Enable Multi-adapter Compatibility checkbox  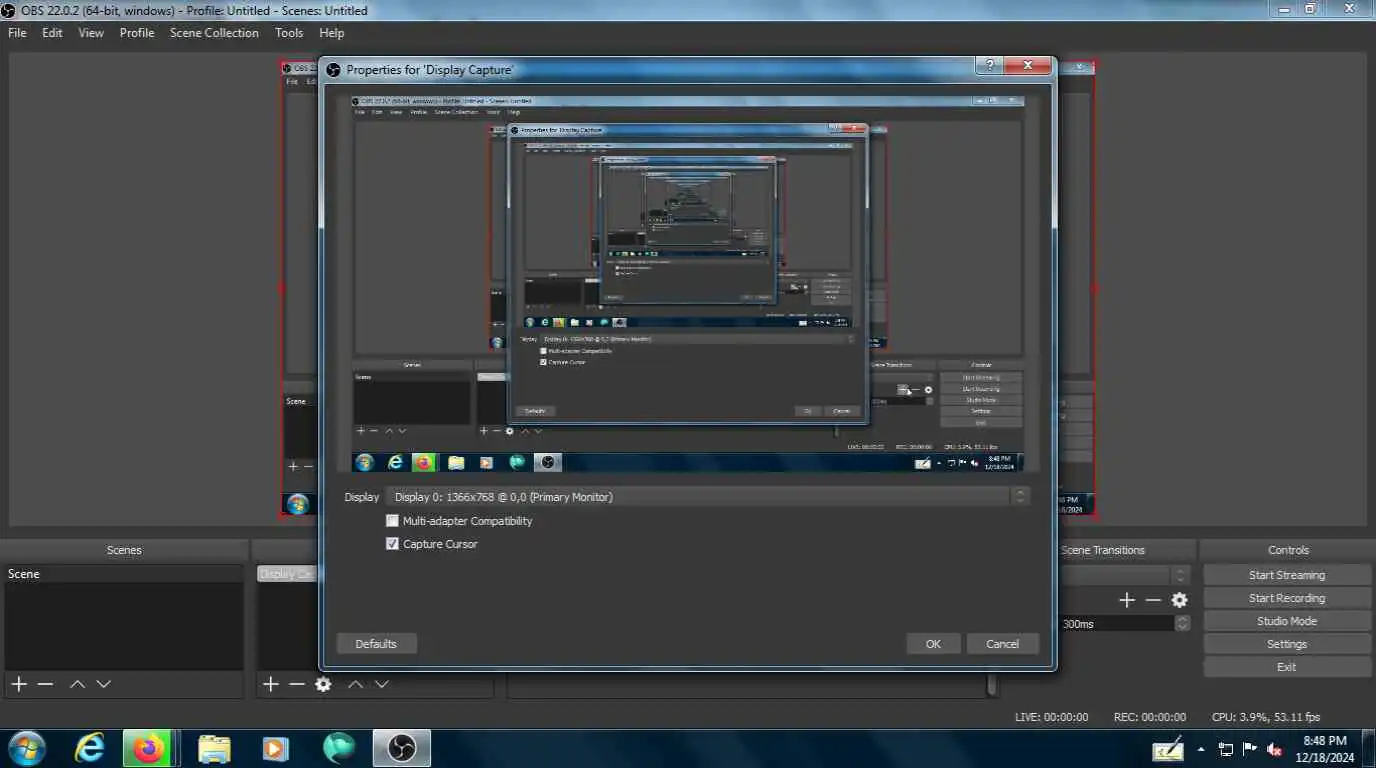tap(393, 521)
